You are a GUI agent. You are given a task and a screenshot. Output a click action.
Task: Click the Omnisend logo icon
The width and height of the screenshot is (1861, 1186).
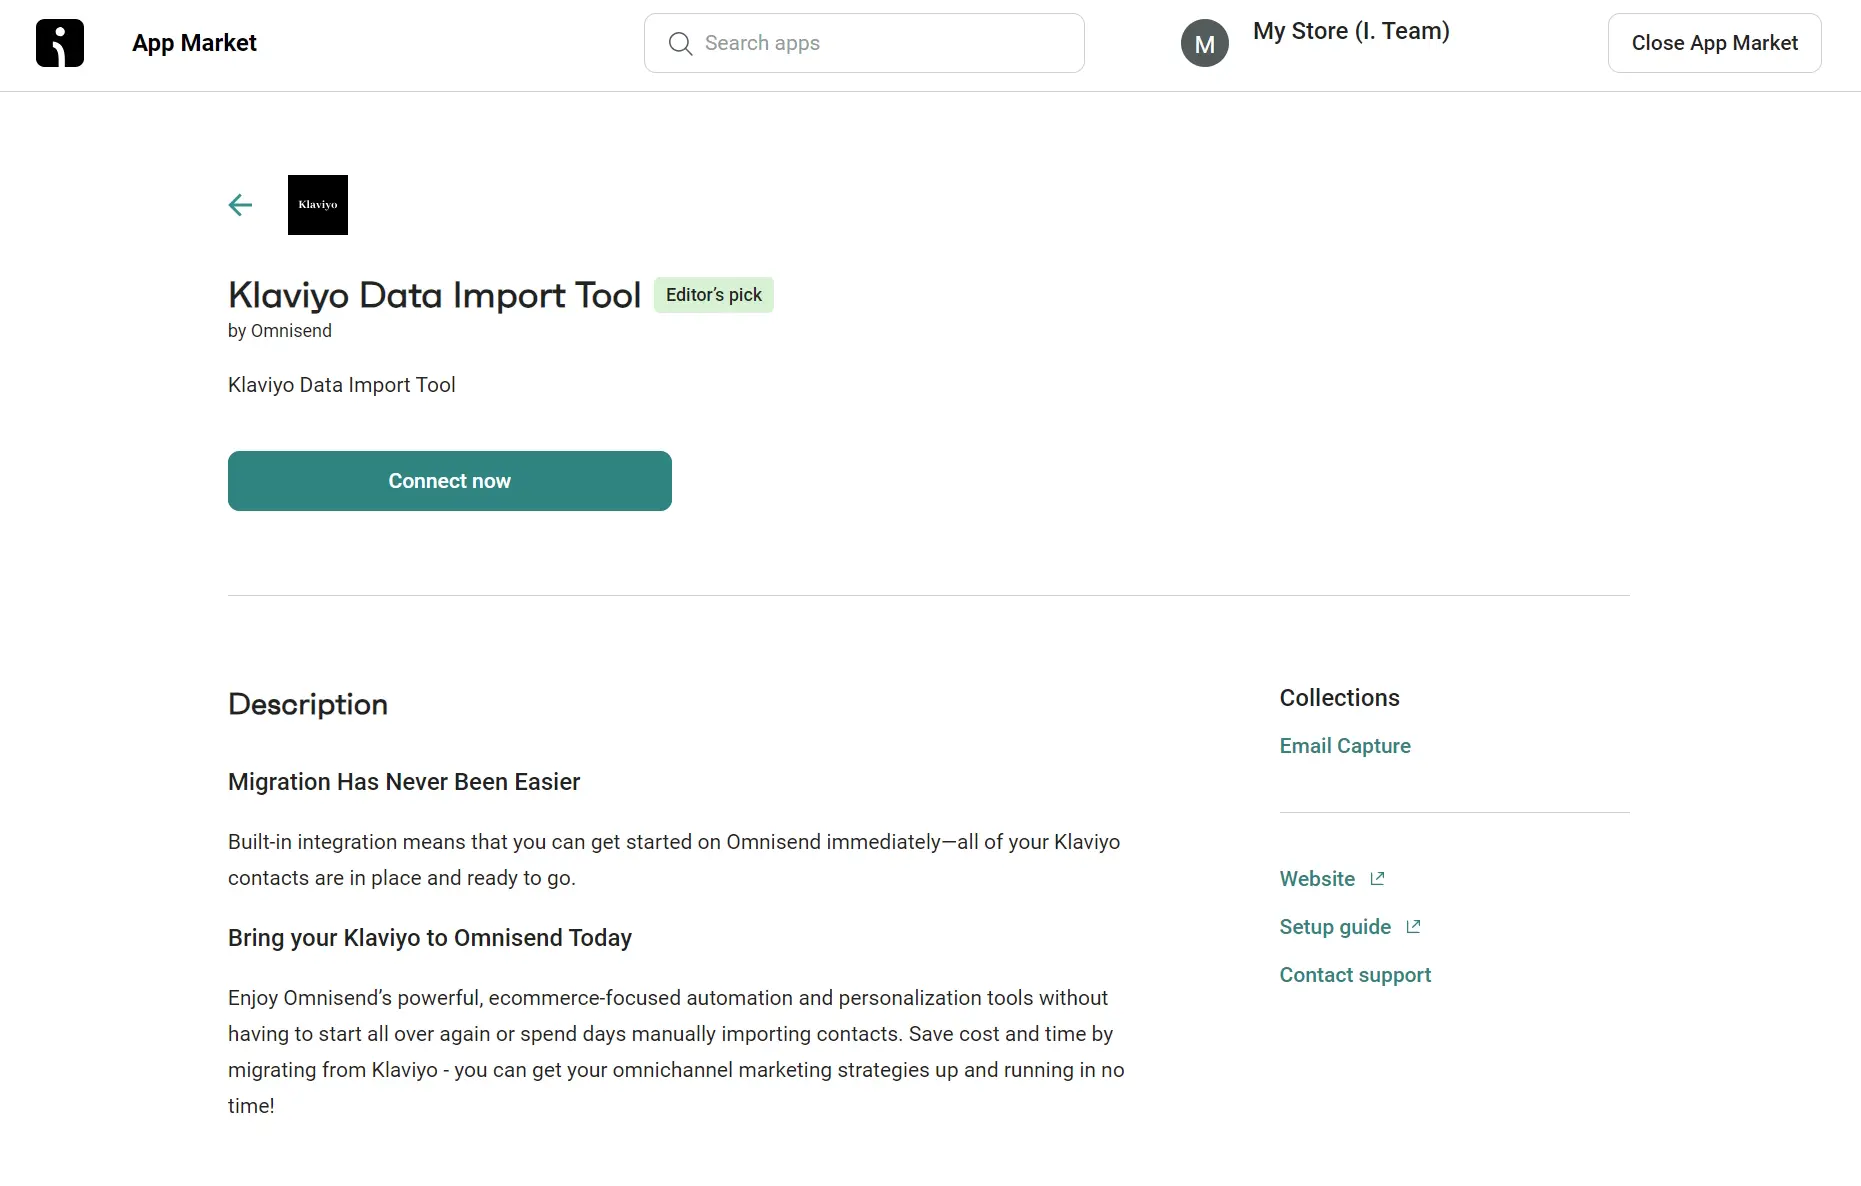click(x=60, y=43)
